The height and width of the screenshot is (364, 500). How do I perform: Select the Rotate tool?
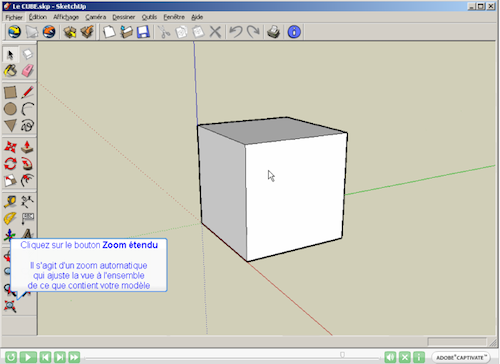[x=10, y=164]
